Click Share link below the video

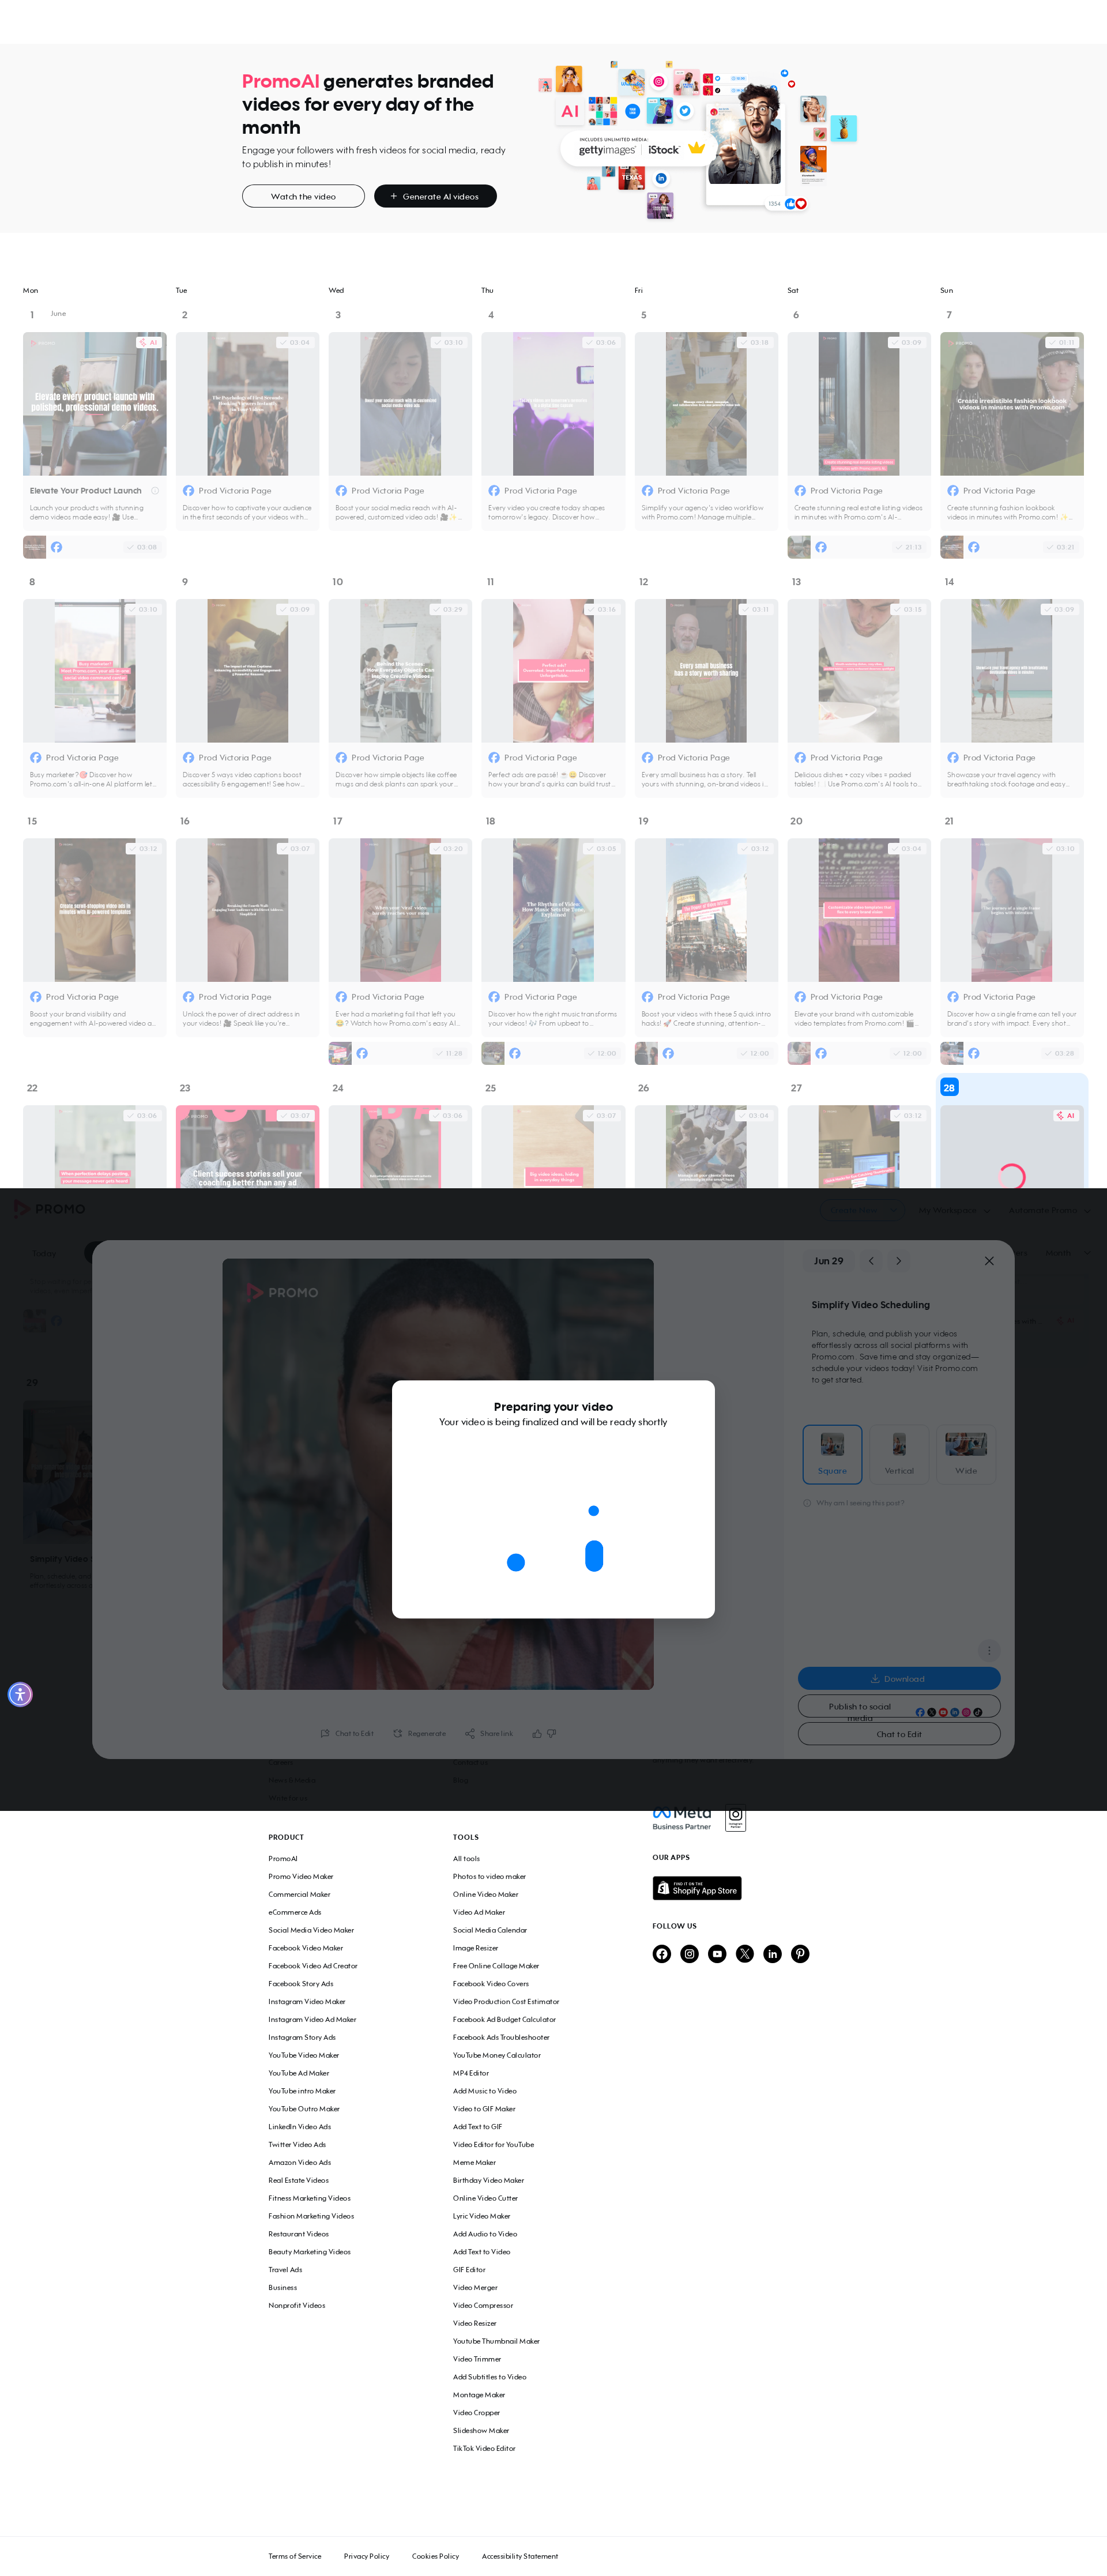pos(489,1733)
